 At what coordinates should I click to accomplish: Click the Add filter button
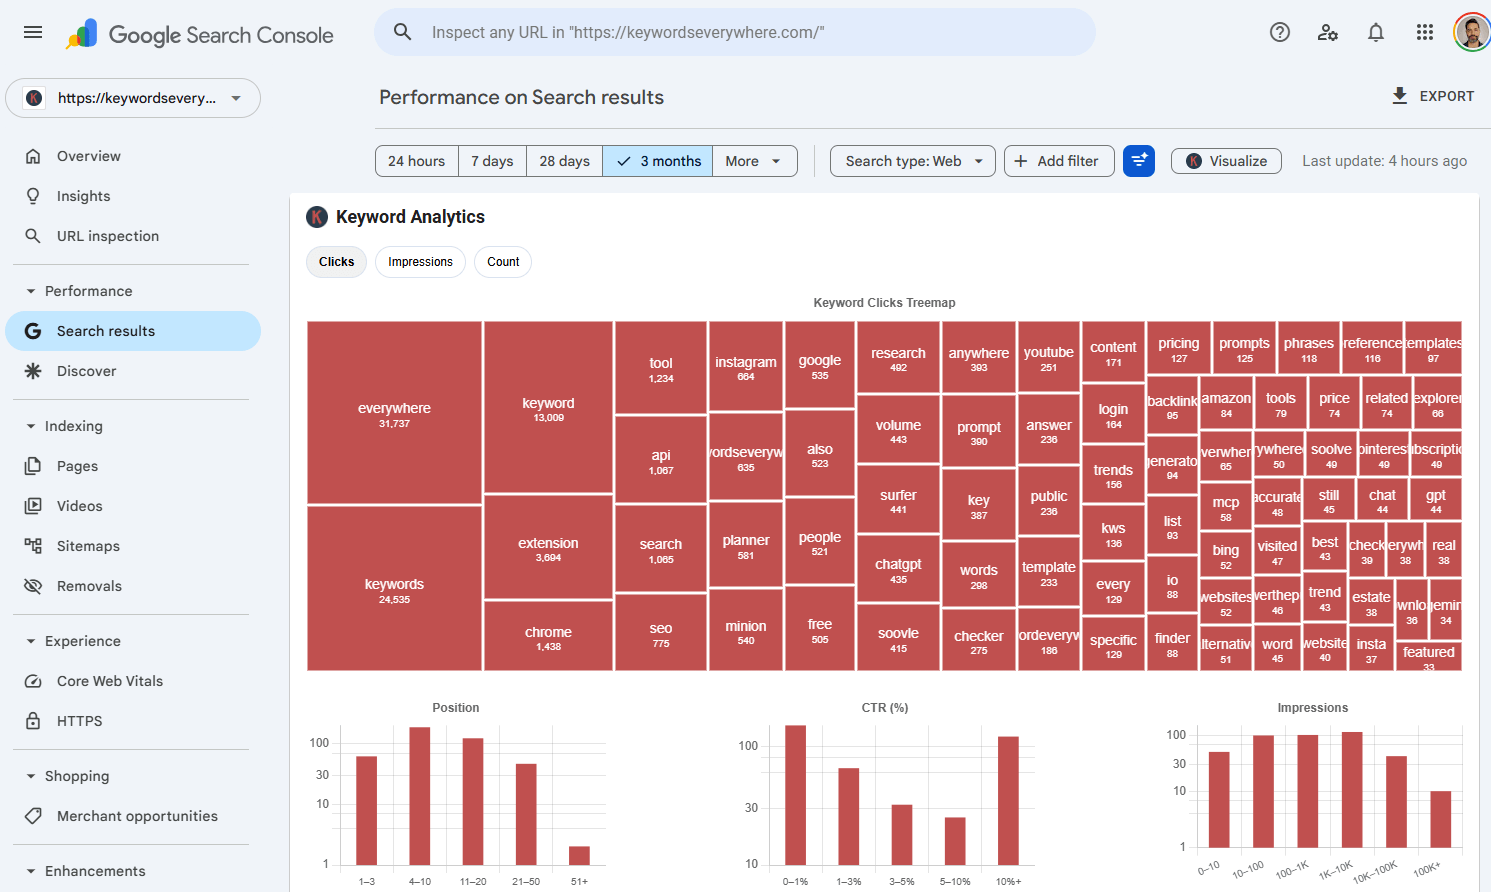click(1059, 161)
